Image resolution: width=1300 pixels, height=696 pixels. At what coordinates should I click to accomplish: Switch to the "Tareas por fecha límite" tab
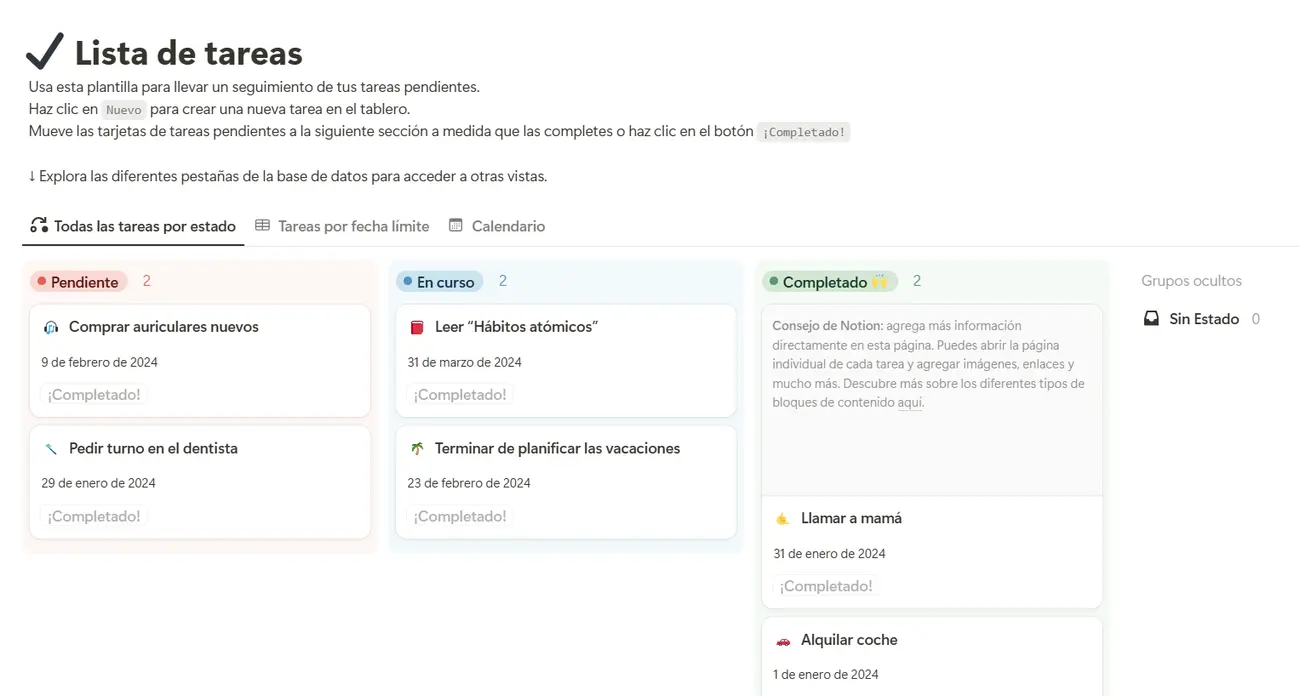(354, 225)
